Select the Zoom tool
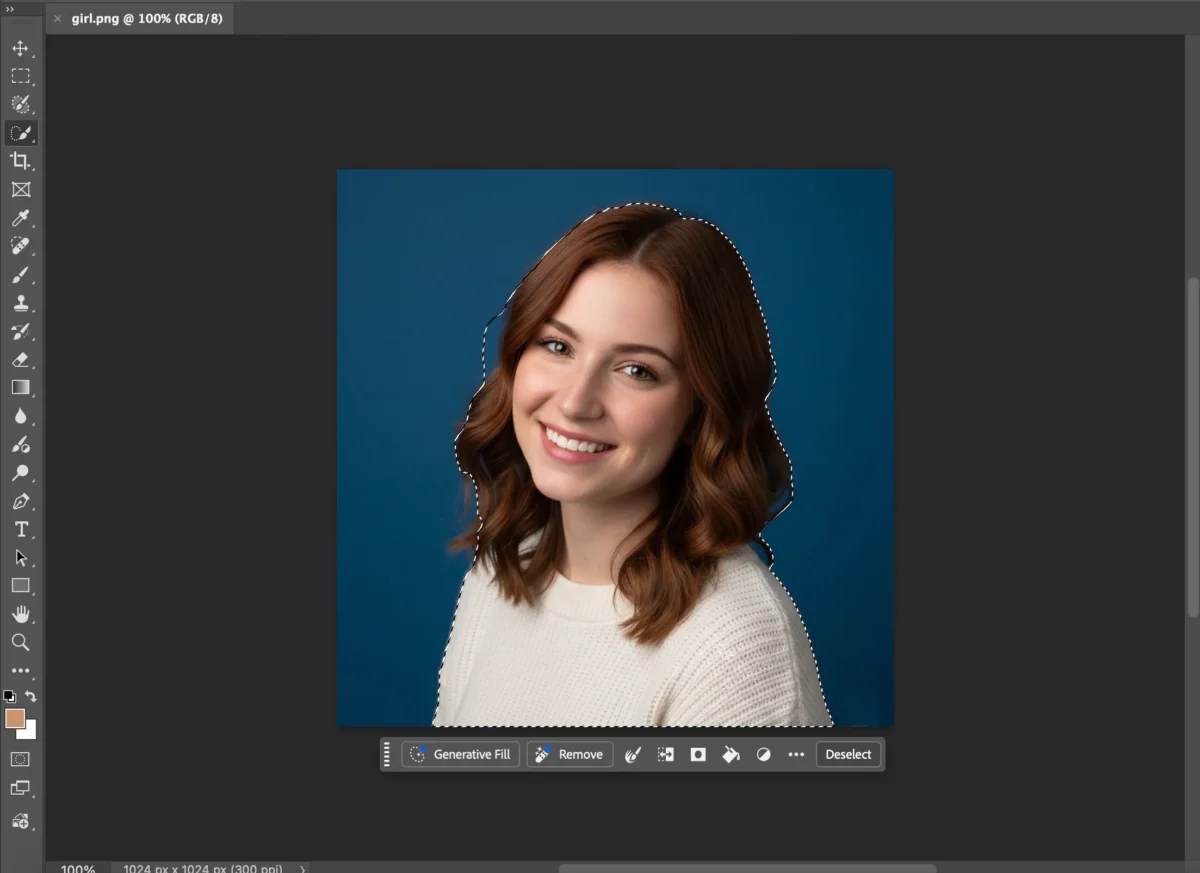 [x=21, y=642]
